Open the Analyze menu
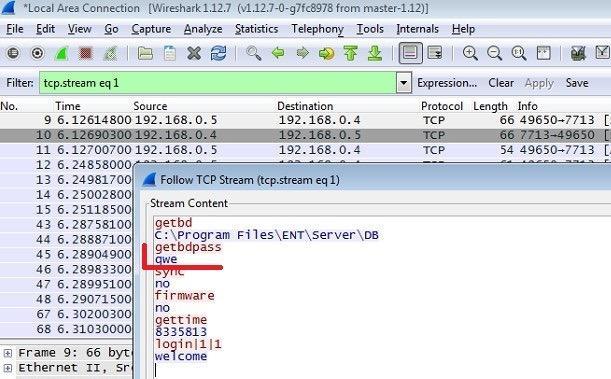The image size is (611, 379). [x=203, y=29]
